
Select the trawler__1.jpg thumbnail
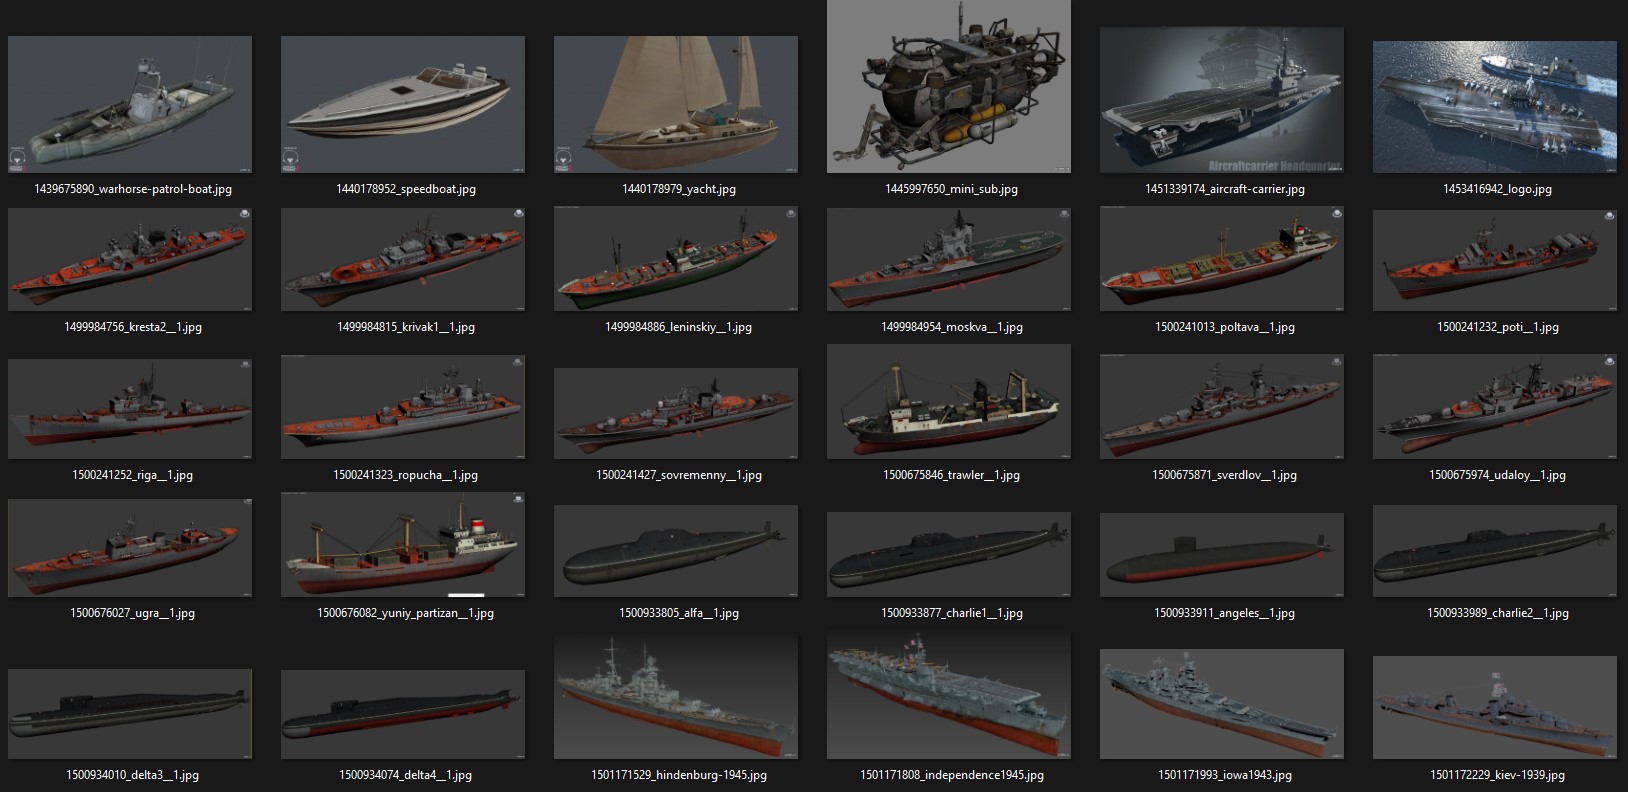(949, 402)
